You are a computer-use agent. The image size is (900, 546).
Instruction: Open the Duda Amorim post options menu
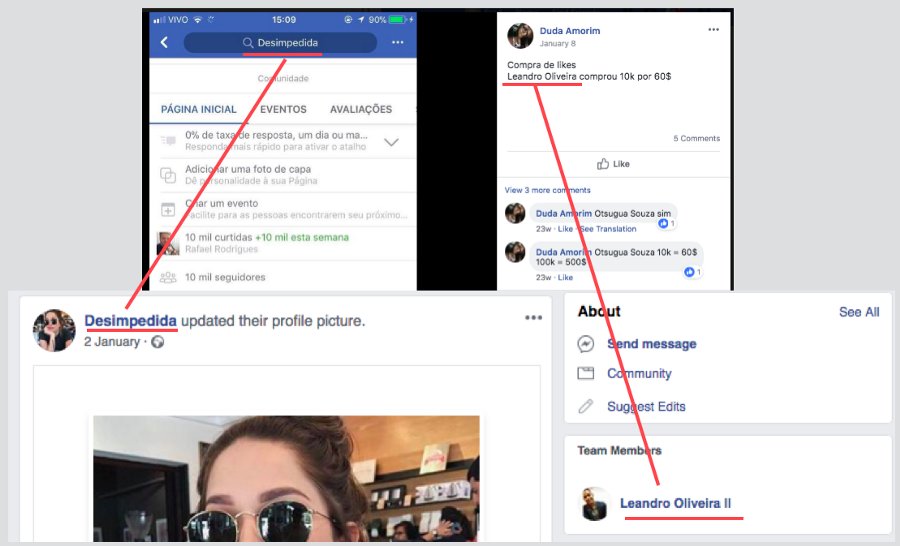coord(713,29)
